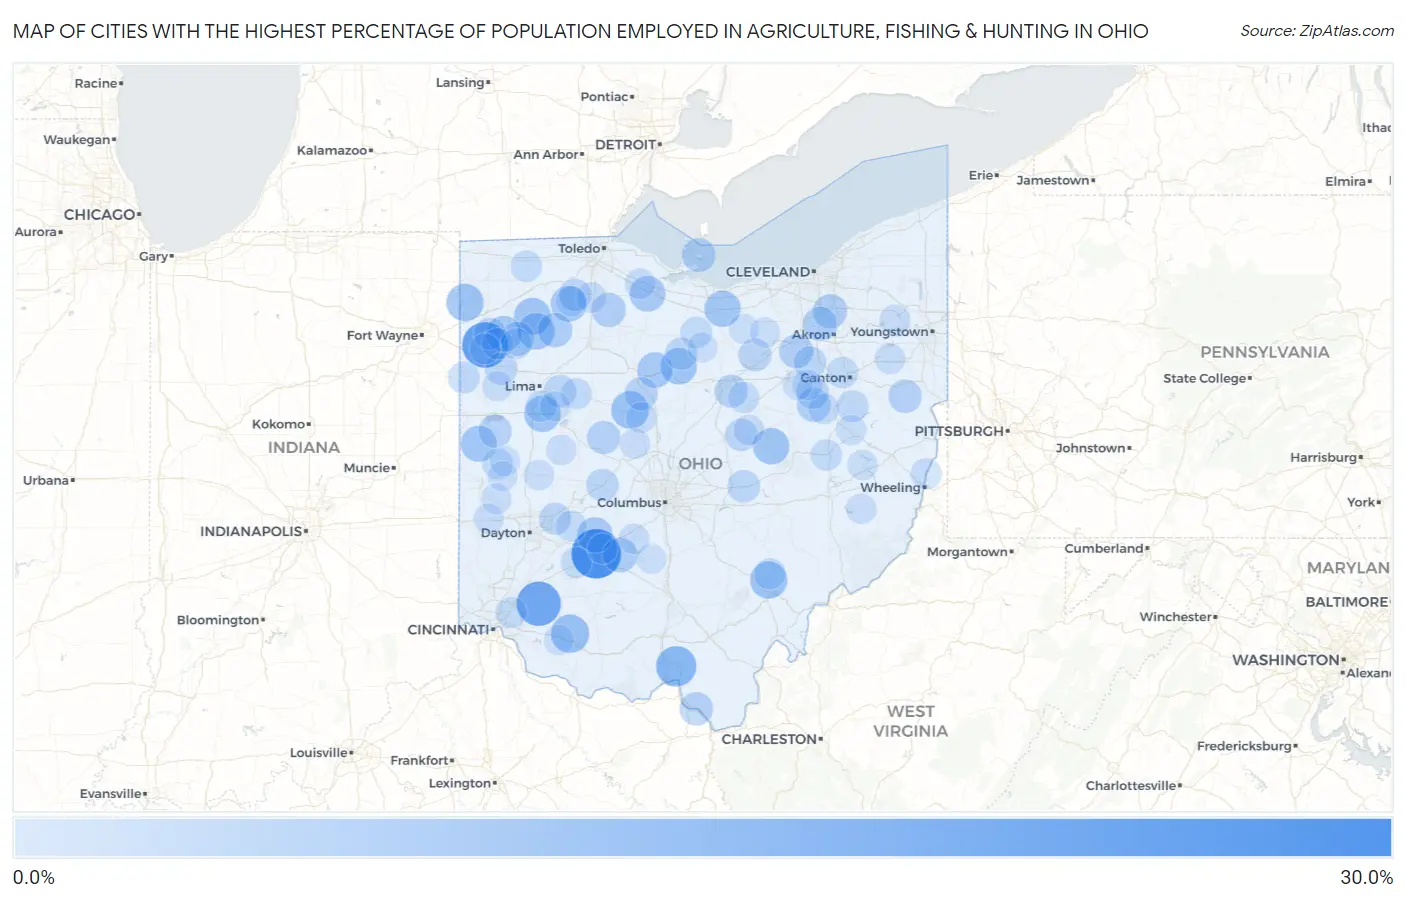Click the Racine city label
Image resolution: width=1406 pixels, height=899 pixels.
point(96,84)
